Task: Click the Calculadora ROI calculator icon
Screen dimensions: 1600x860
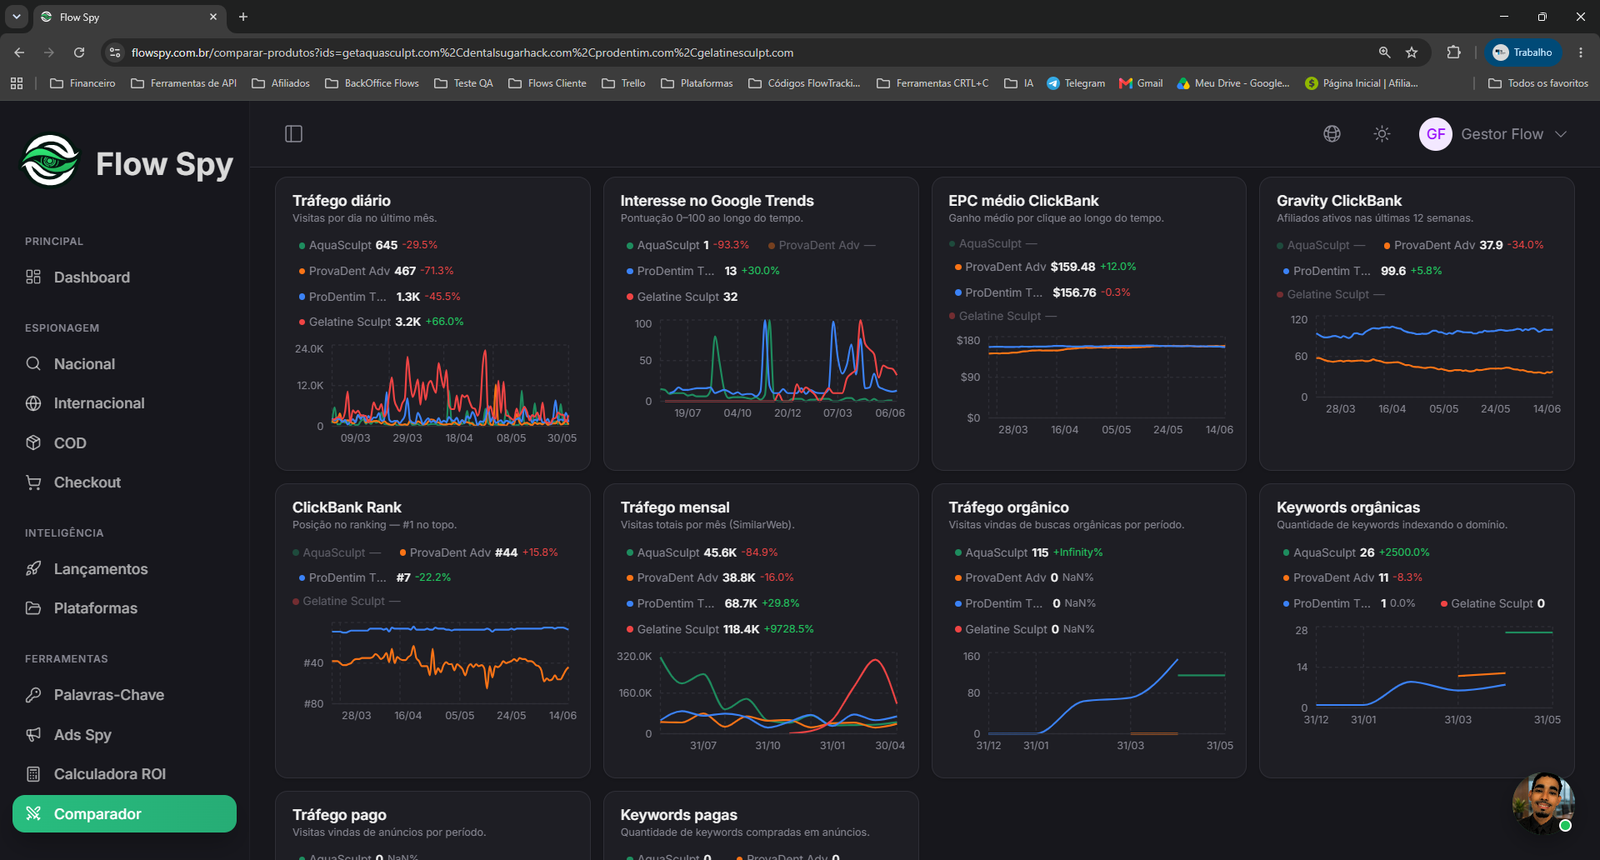Action: click(x=33, y=774)
